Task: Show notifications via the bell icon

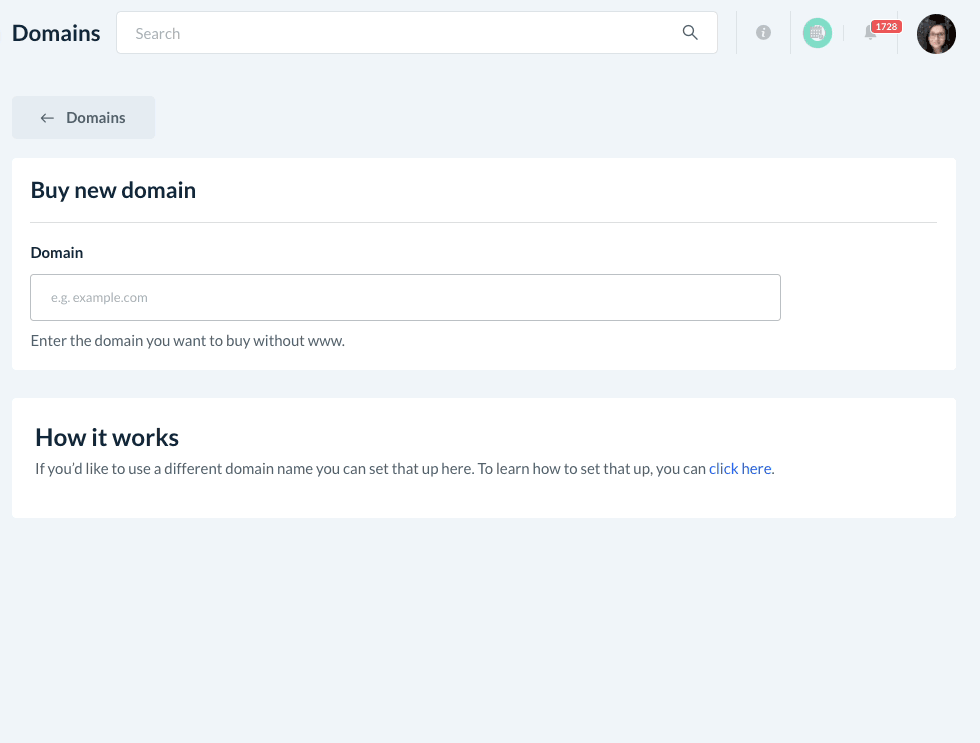Action: 870,35
